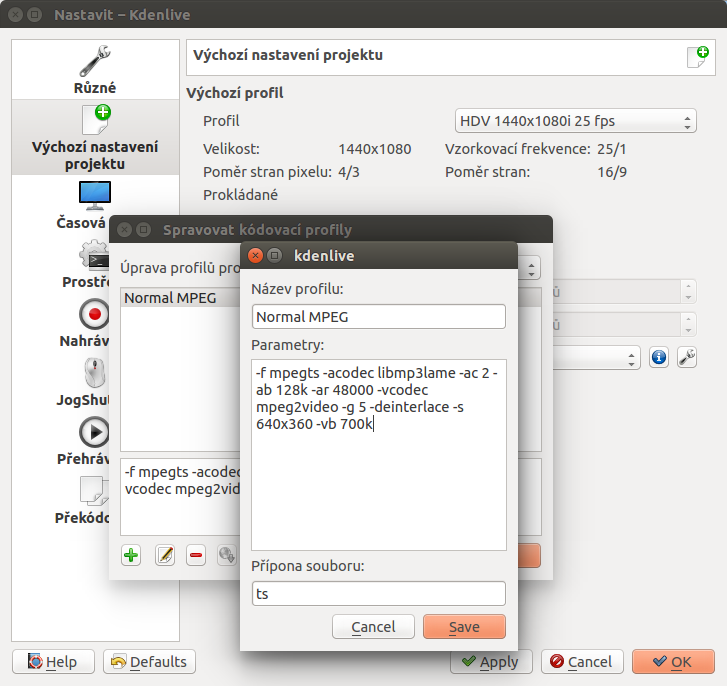
Task: Close the kdenlive profile dialog
Action: (255, 255)
